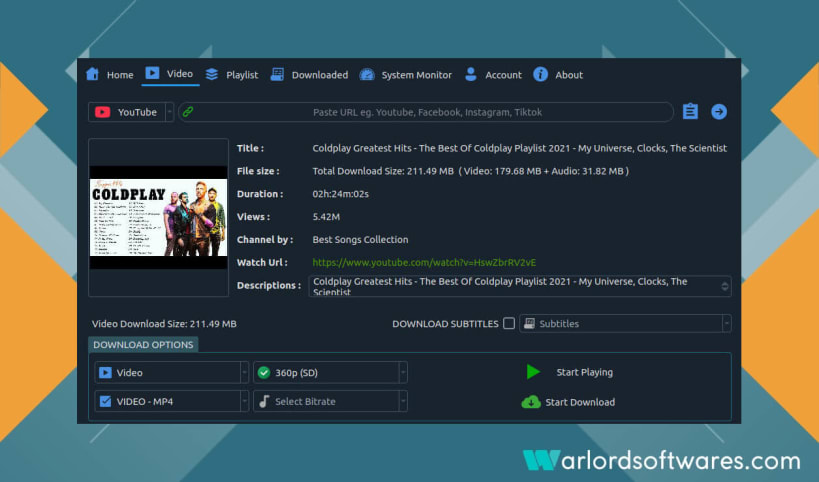The image size is (819, 482).
Task: Click the green link chain icon
Action: pyautogui.click(x=188, y=112)
